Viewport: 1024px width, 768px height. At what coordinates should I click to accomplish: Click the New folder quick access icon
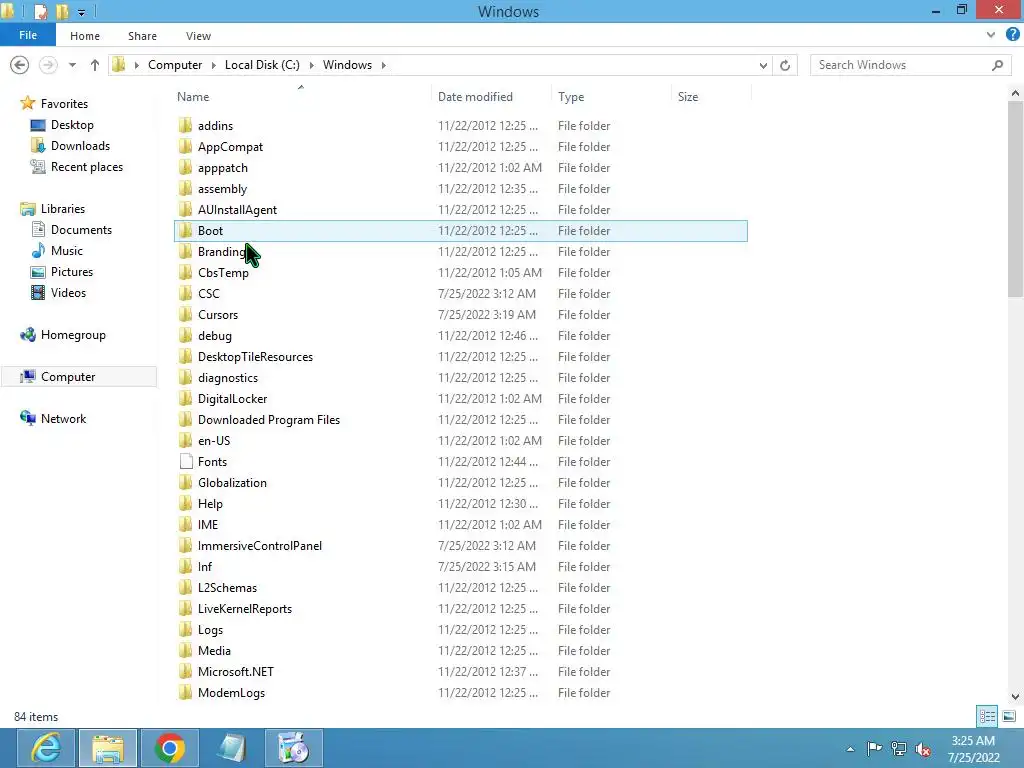point(62,11)
